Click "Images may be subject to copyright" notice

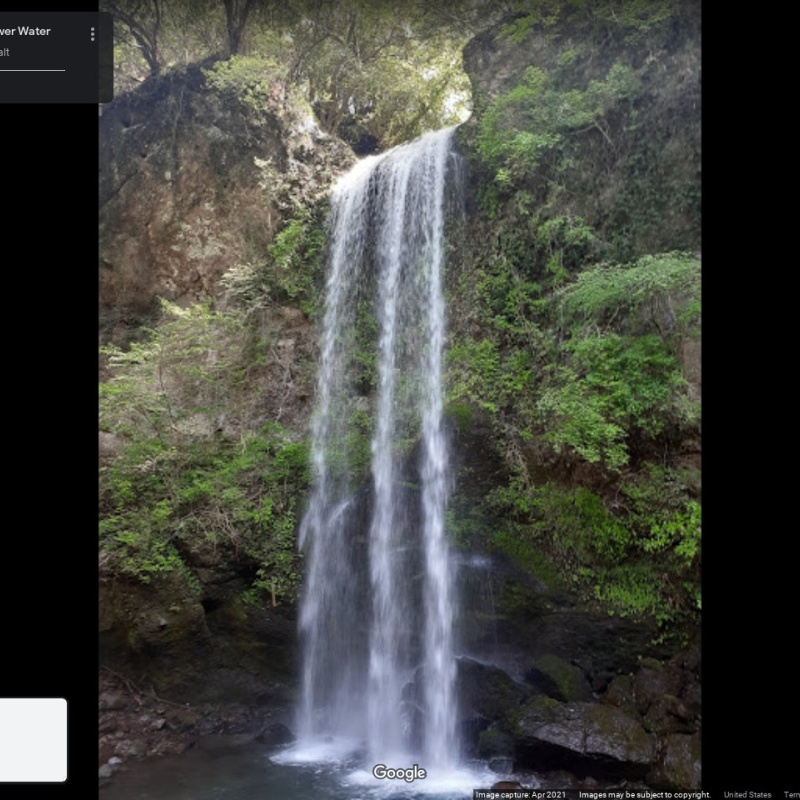[644, 795]
